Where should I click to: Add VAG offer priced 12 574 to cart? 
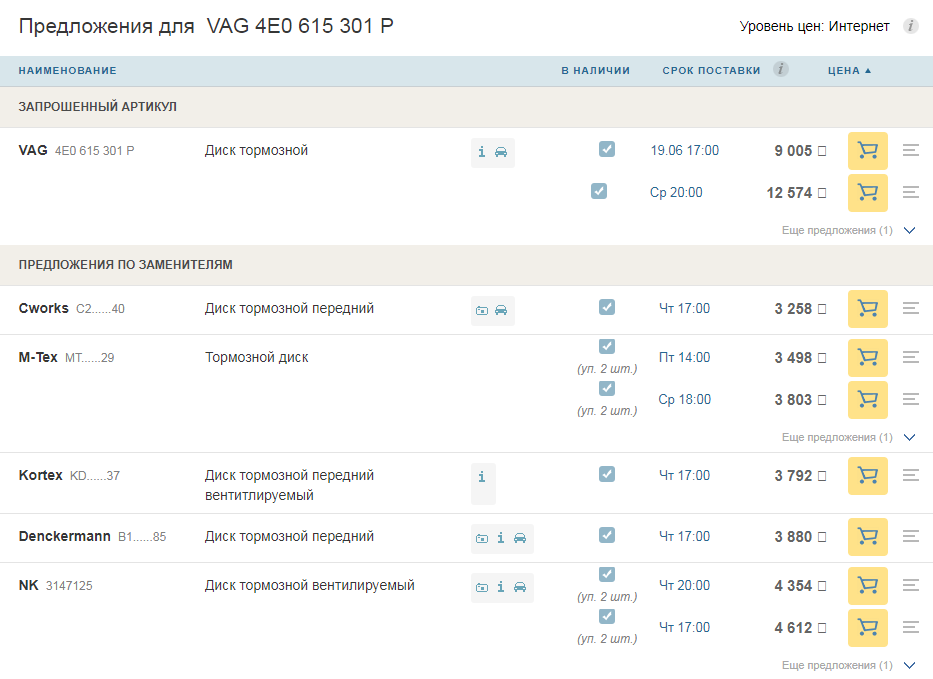[x=868, y=193]
